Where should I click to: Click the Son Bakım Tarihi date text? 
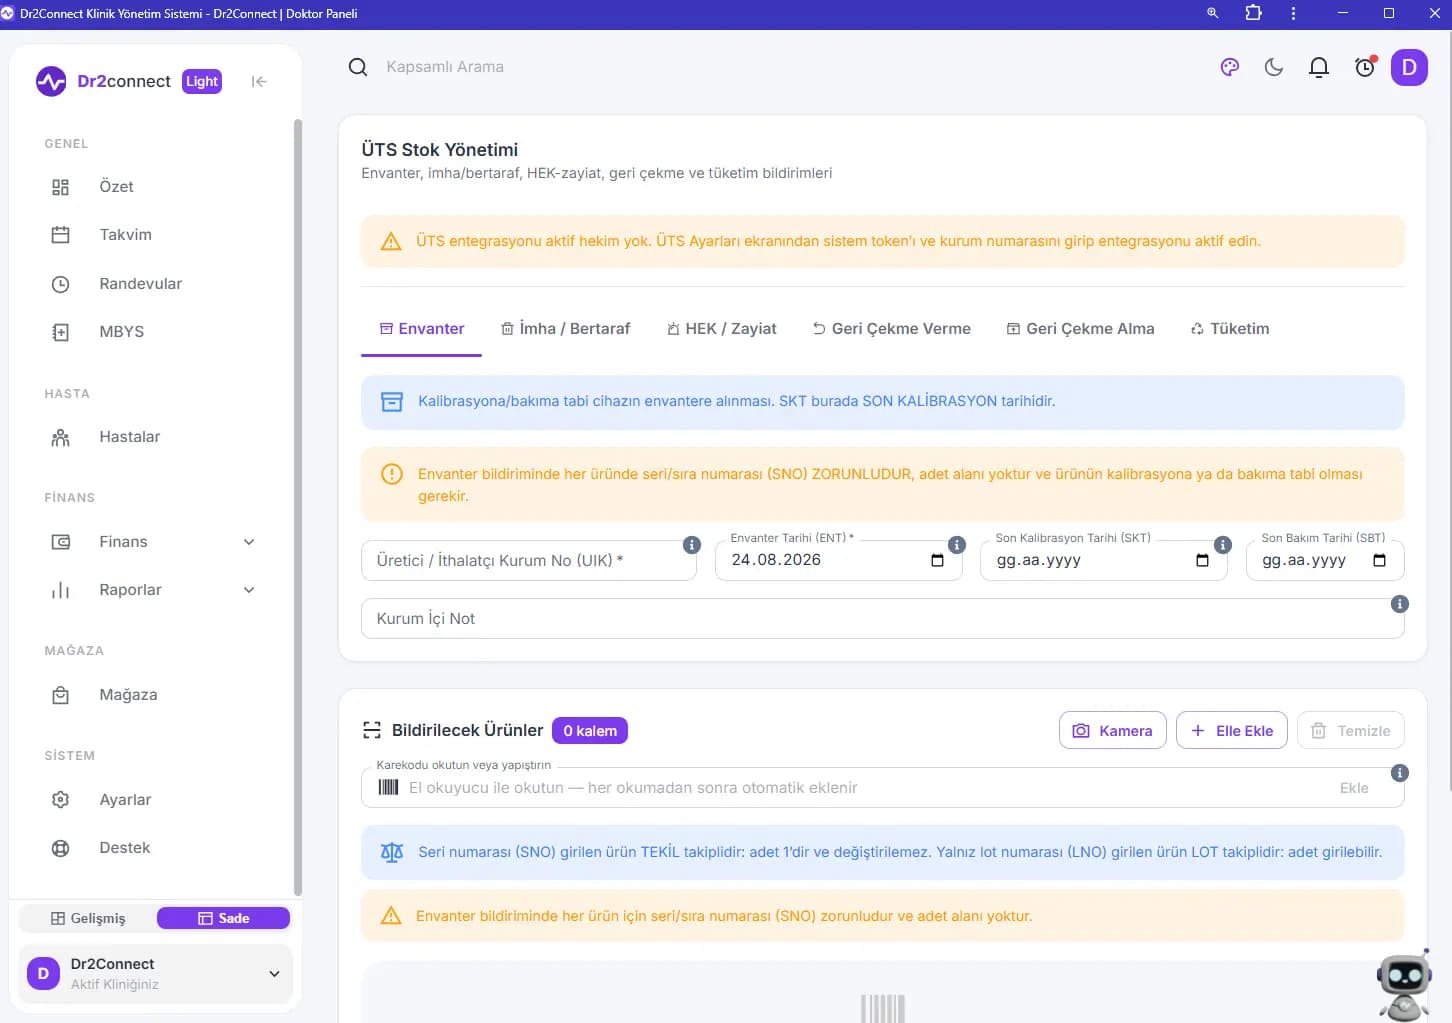pos(1304,560)
